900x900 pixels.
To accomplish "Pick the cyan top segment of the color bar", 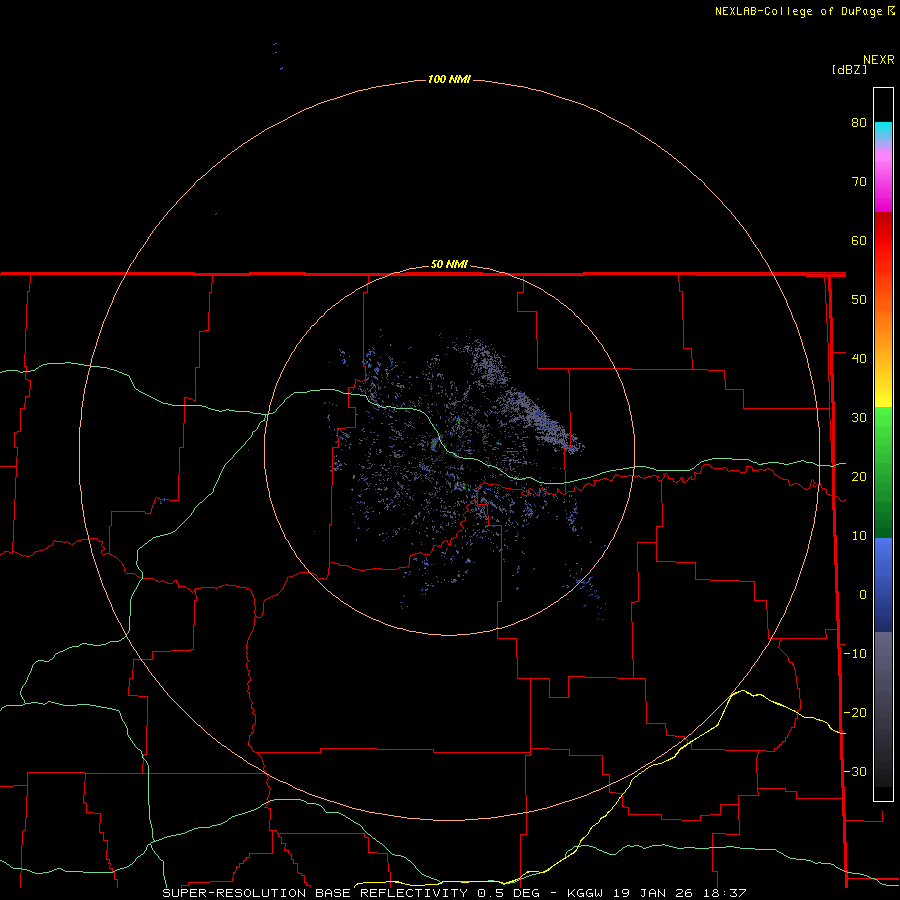I will 883,129.
